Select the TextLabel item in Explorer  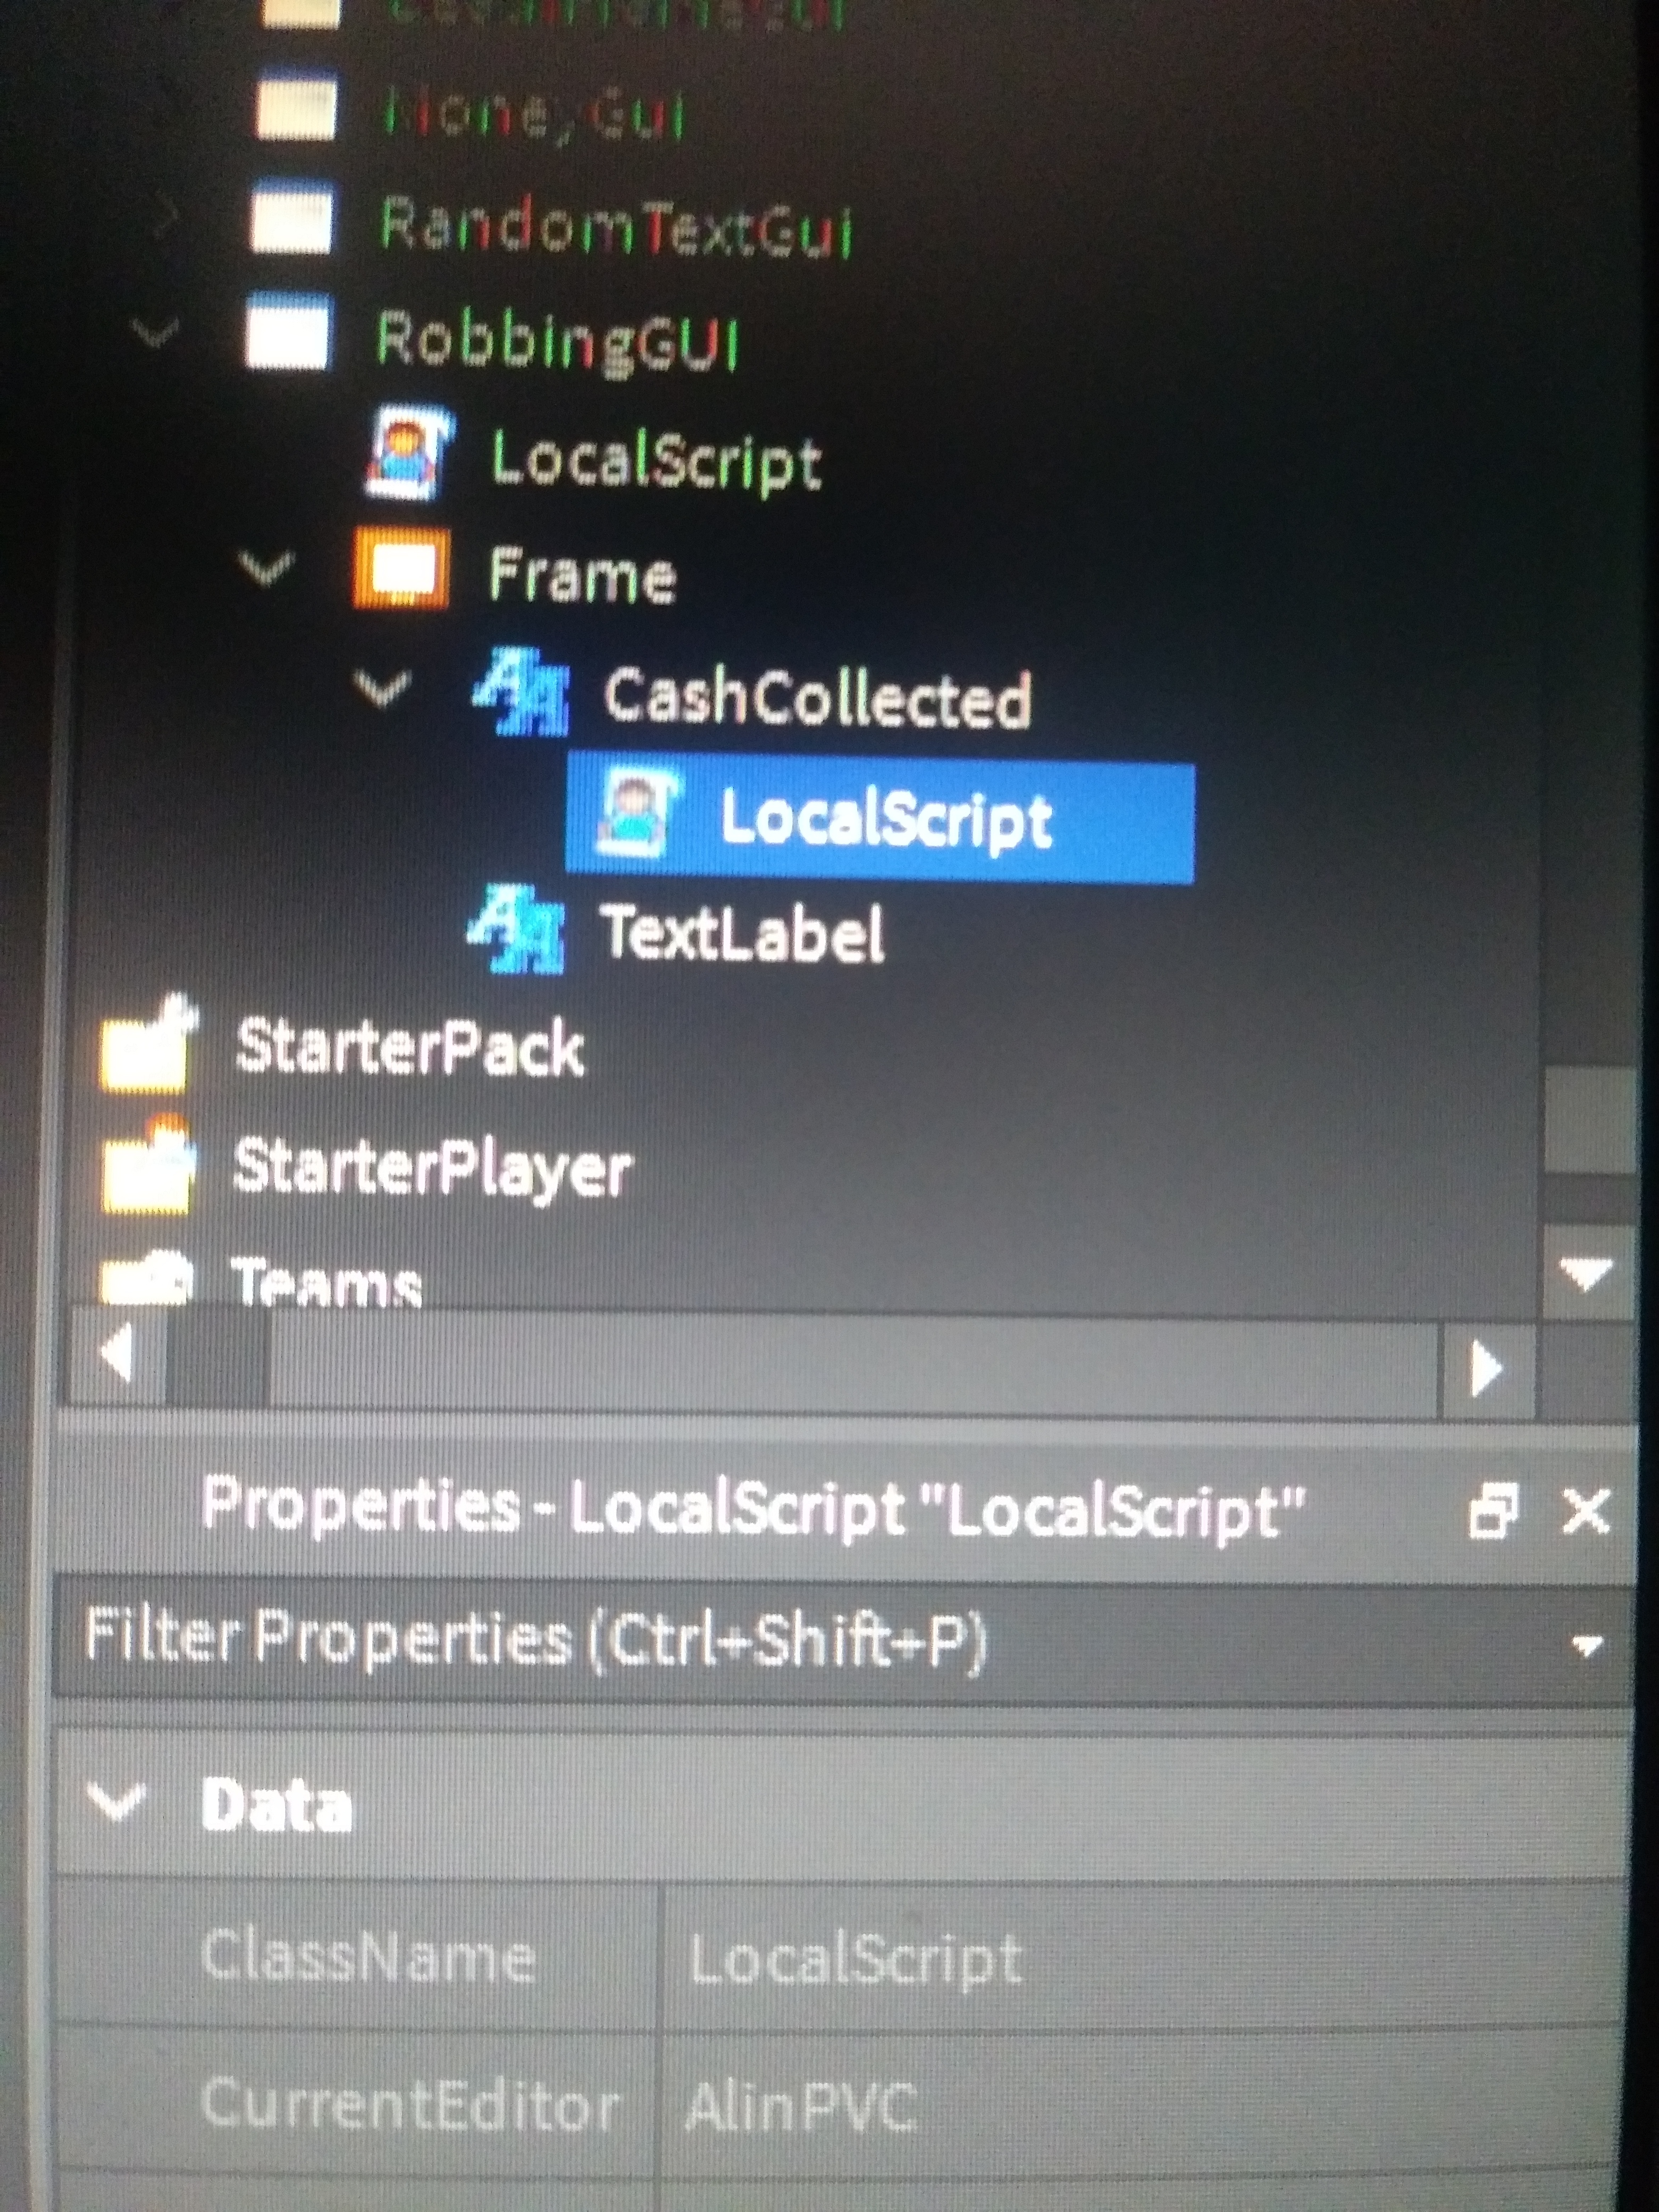(x=740, y=932)
